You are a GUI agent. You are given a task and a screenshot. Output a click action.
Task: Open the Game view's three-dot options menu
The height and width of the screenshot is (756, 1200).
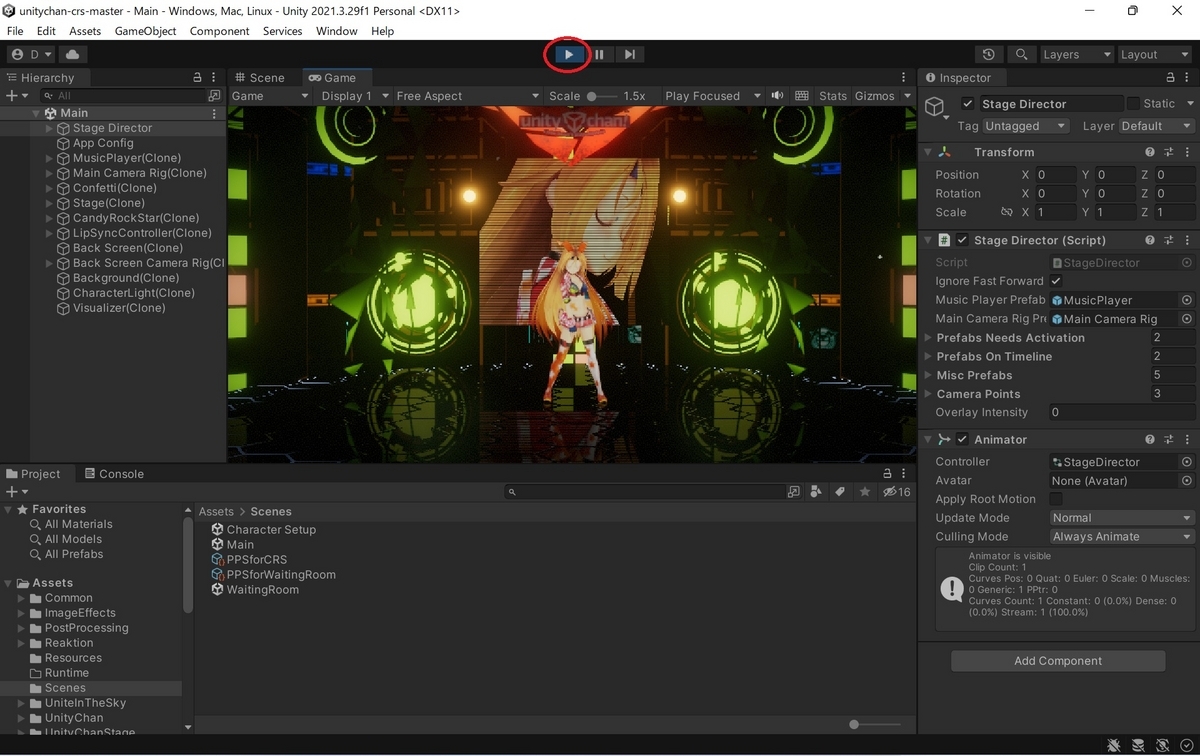pyautogui.click(x=905, y=77)
